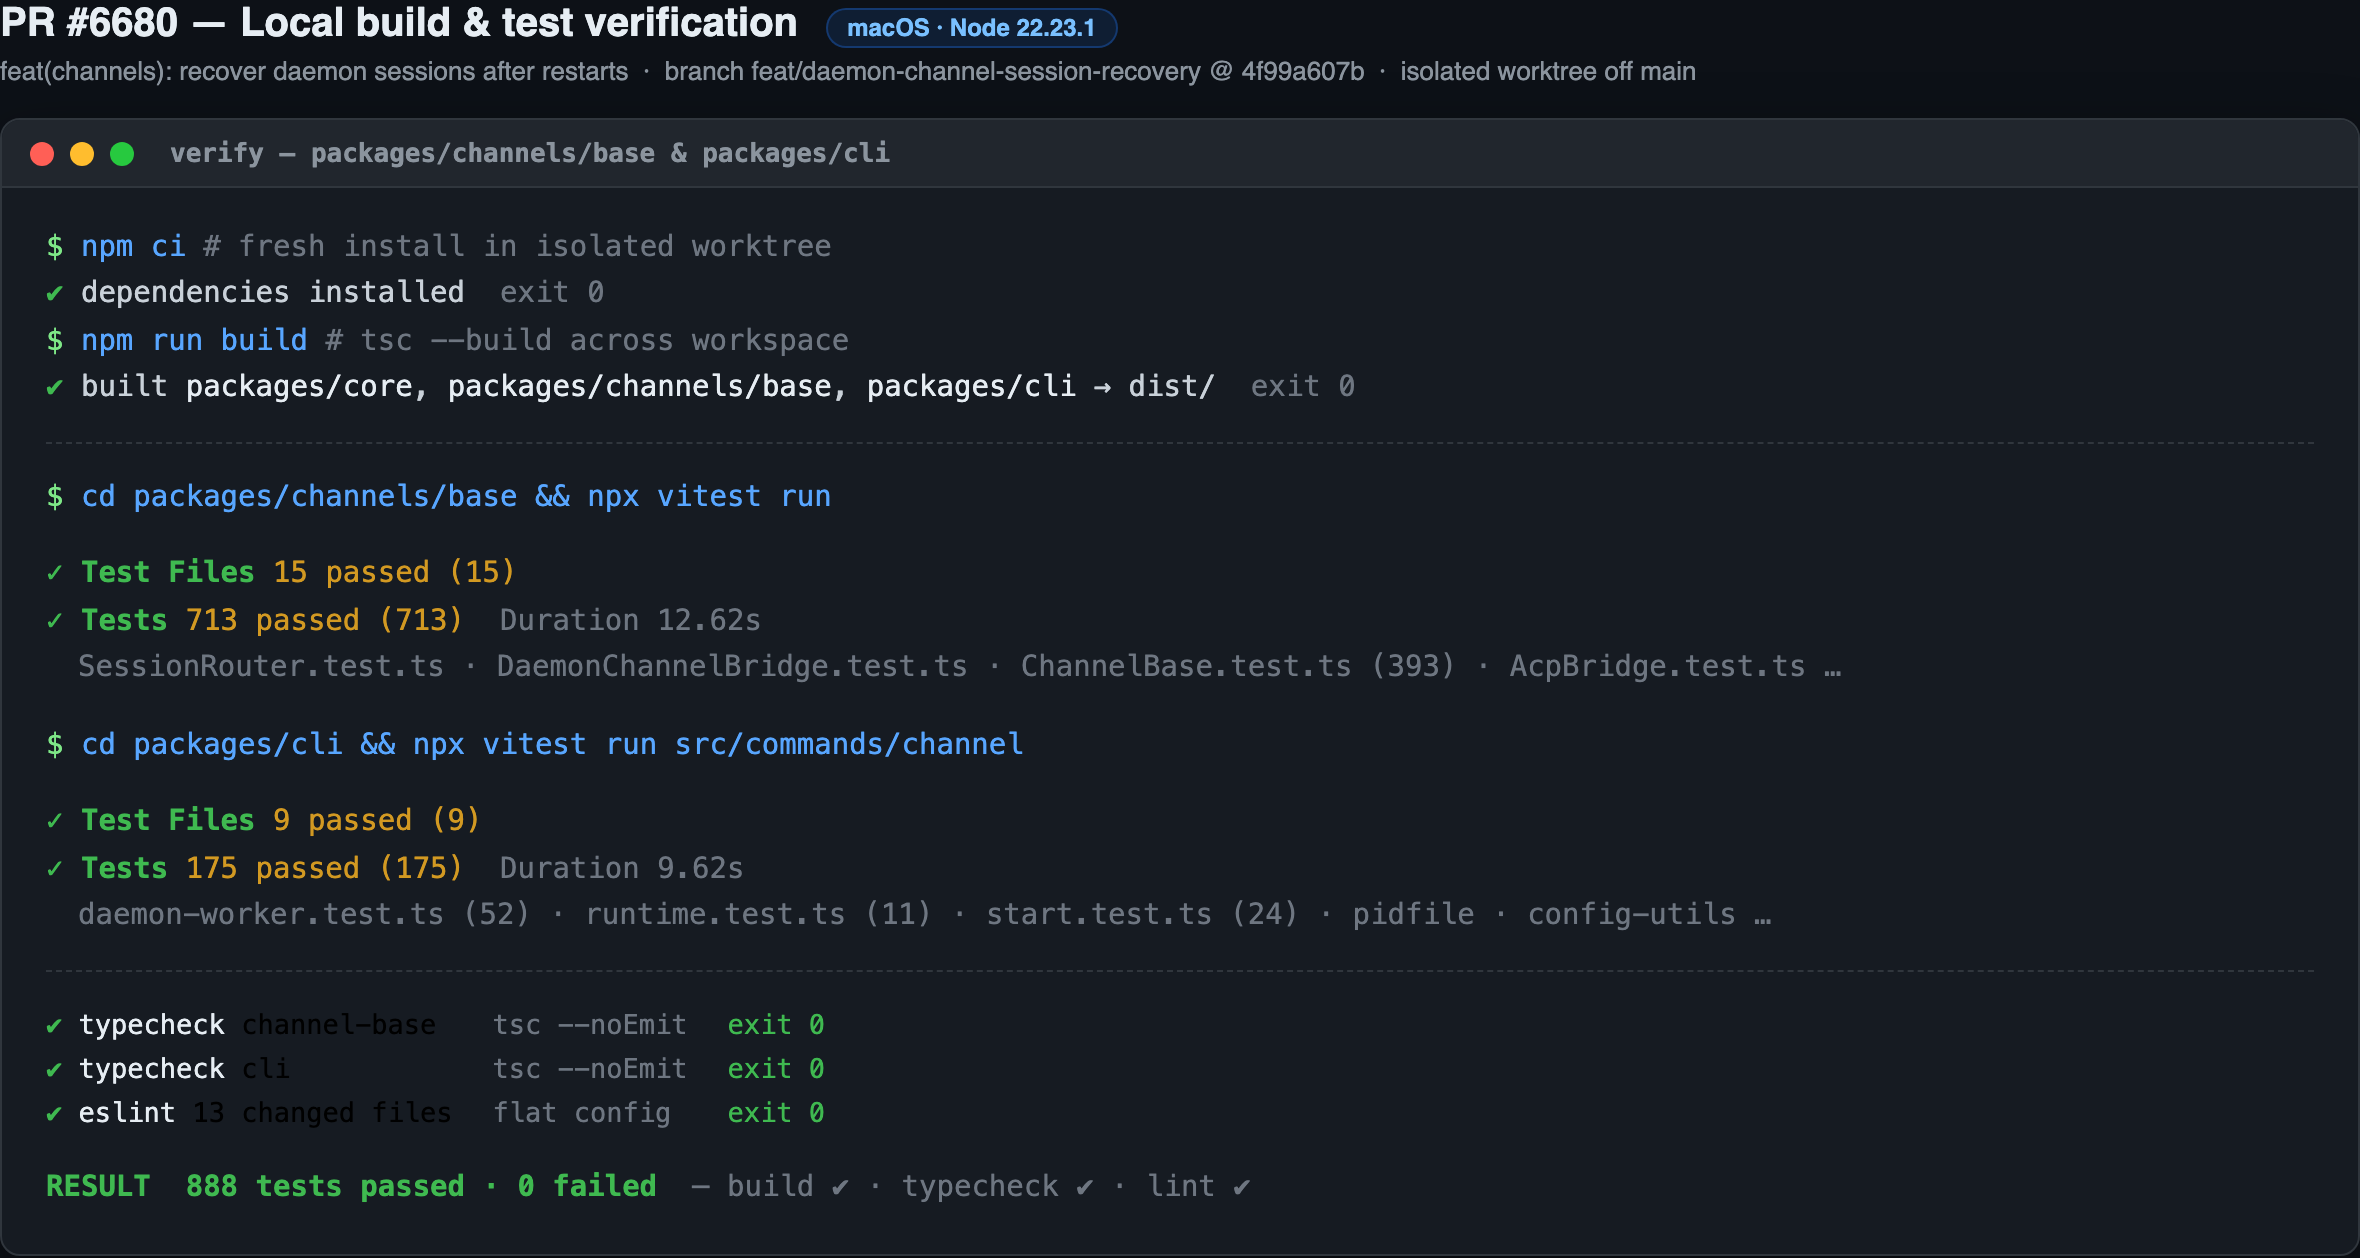2360x1258 pixels.
Task: Click 'Test Files 15 passed (15)'
Action: tap(298, 571)
